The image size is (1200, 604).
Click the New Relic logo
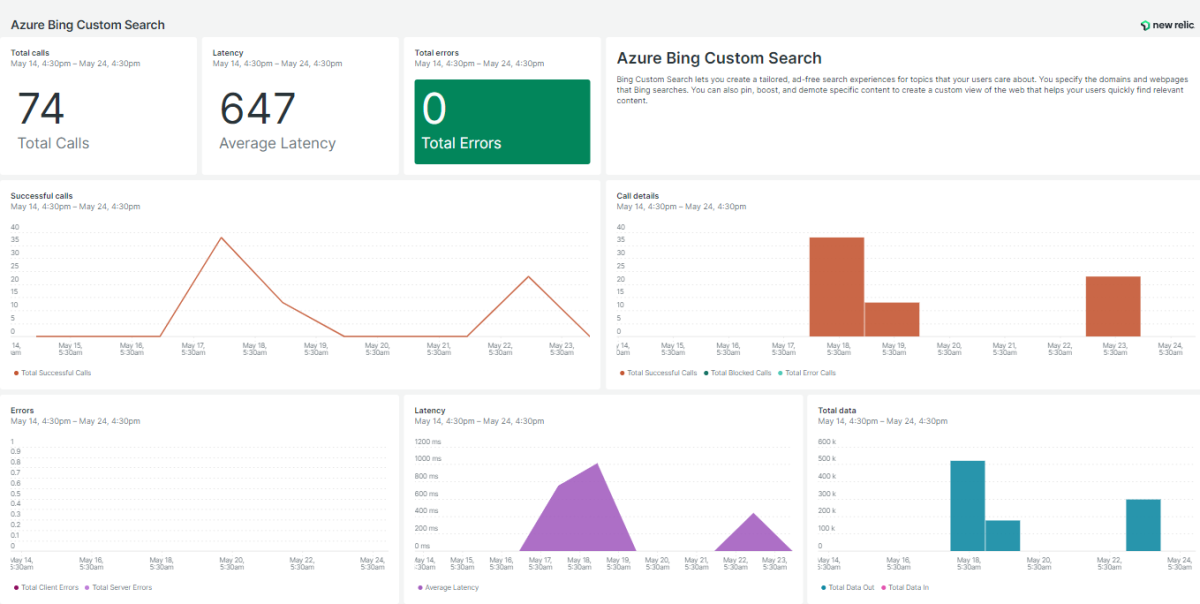(1165, 25)
